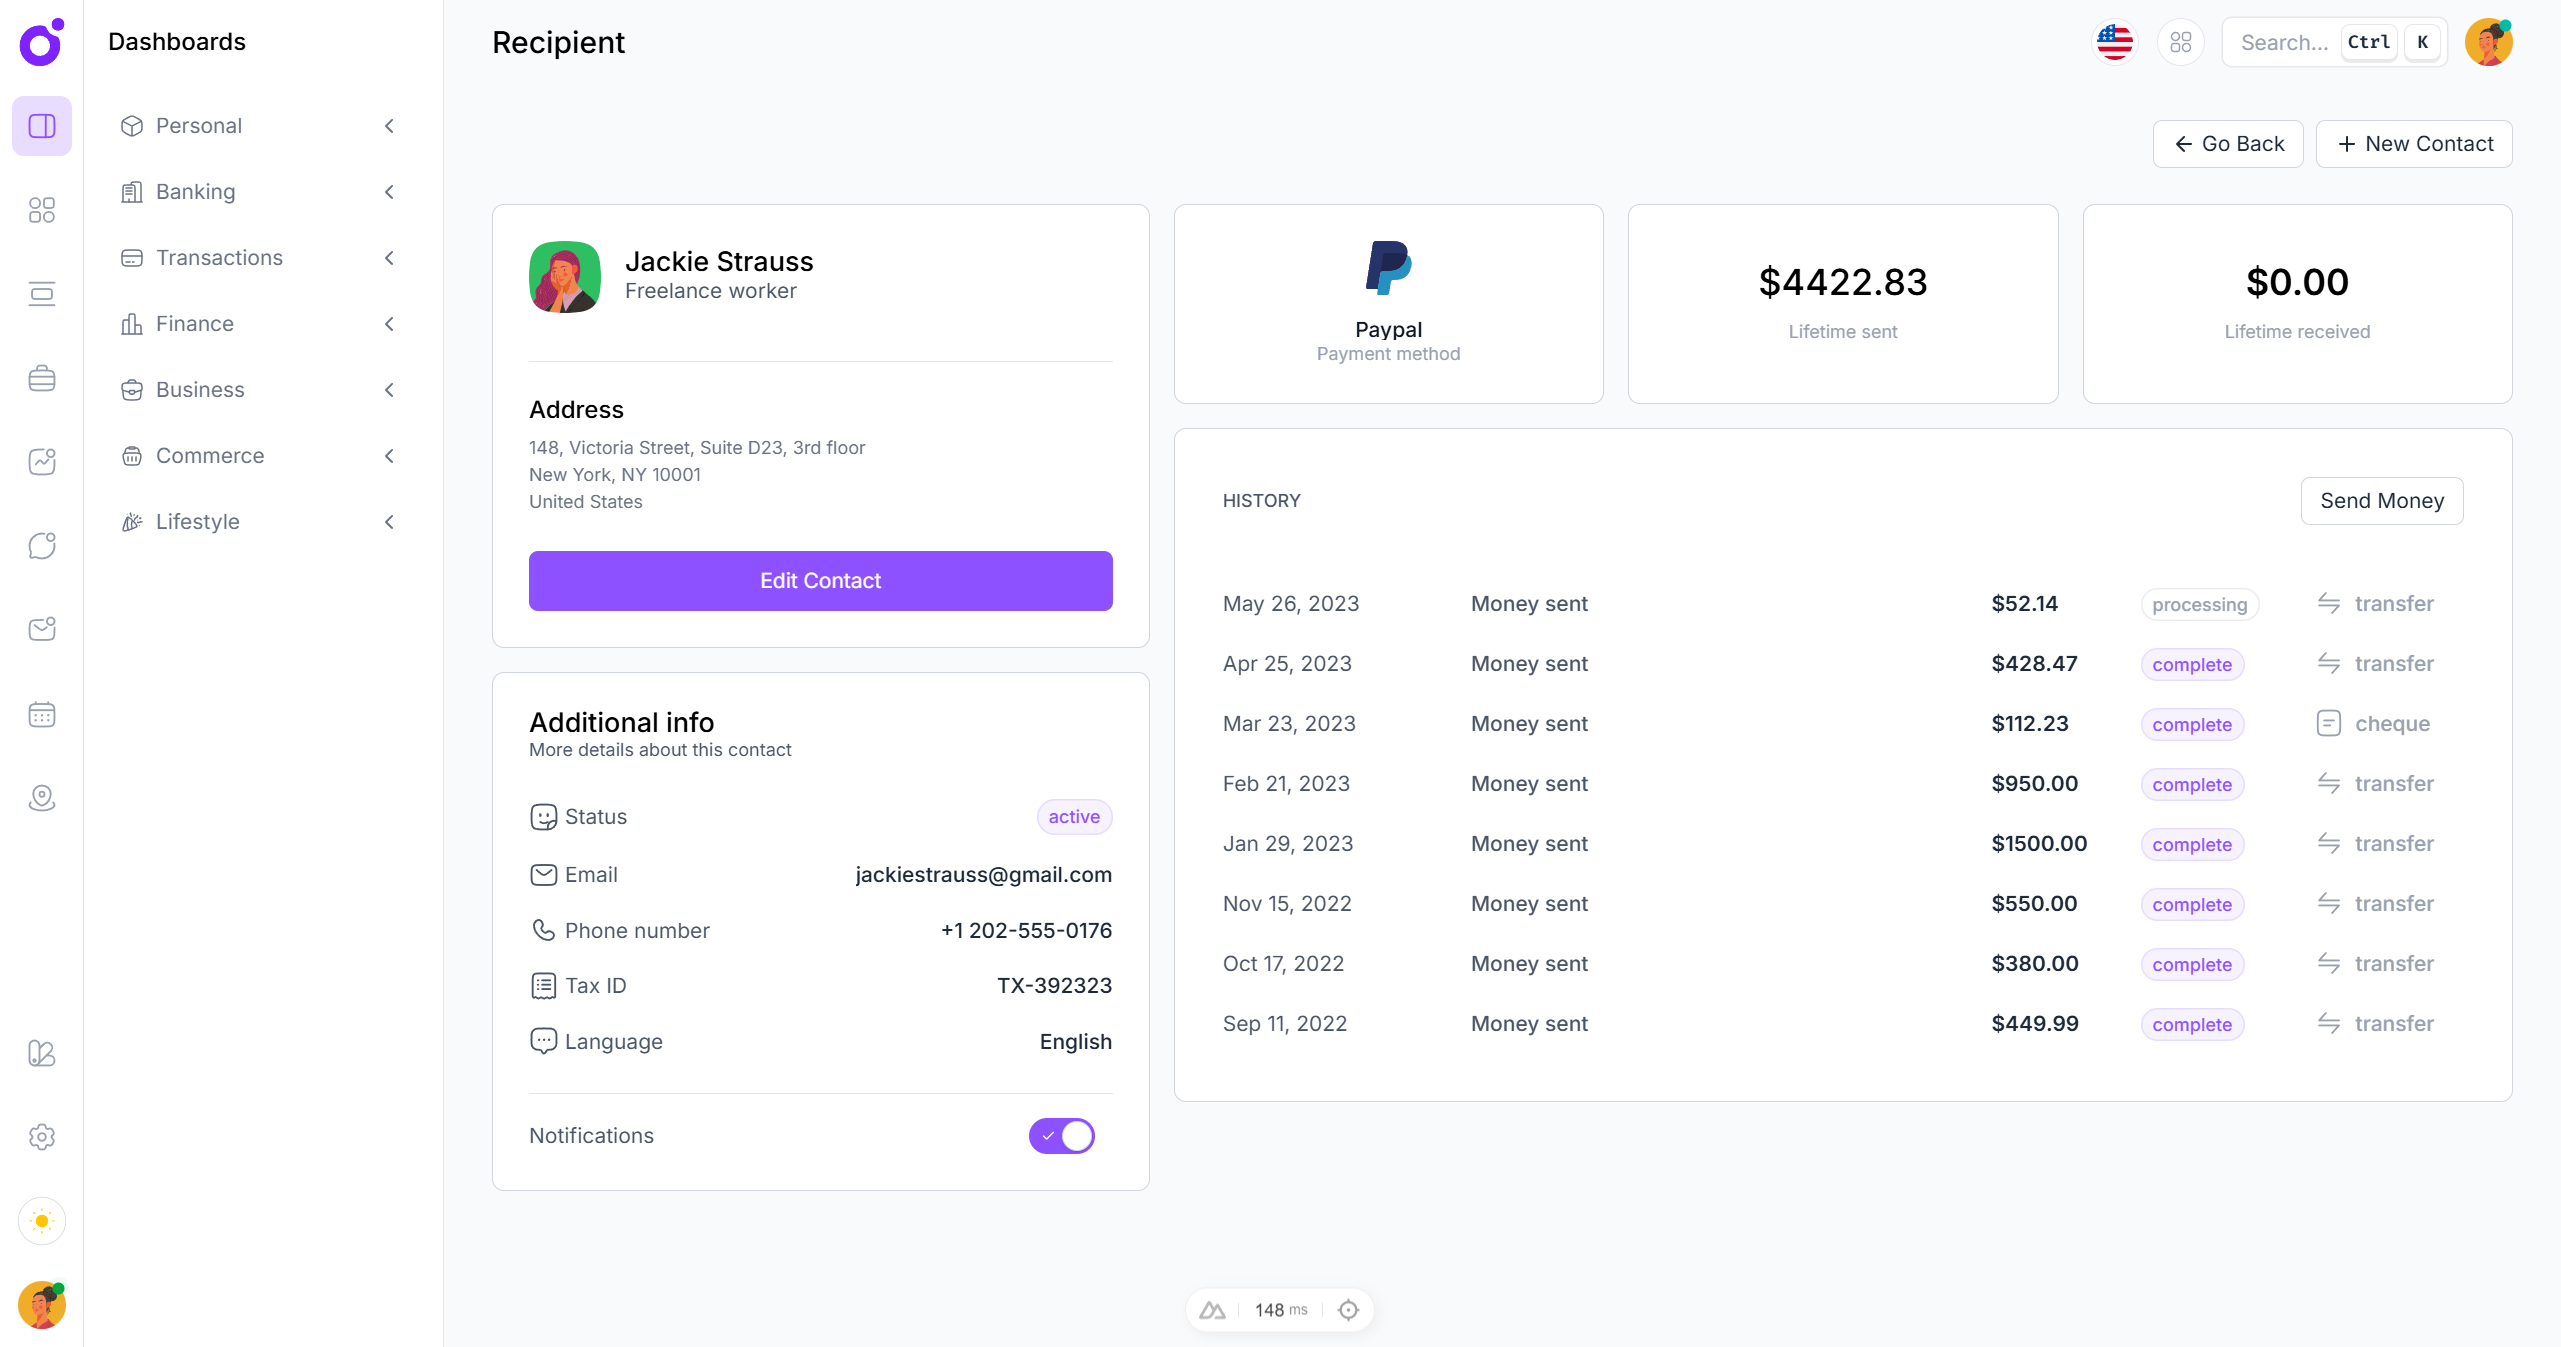Open the Transactions menu item
Viewport: 2561px width, 1347px height.
219,258
